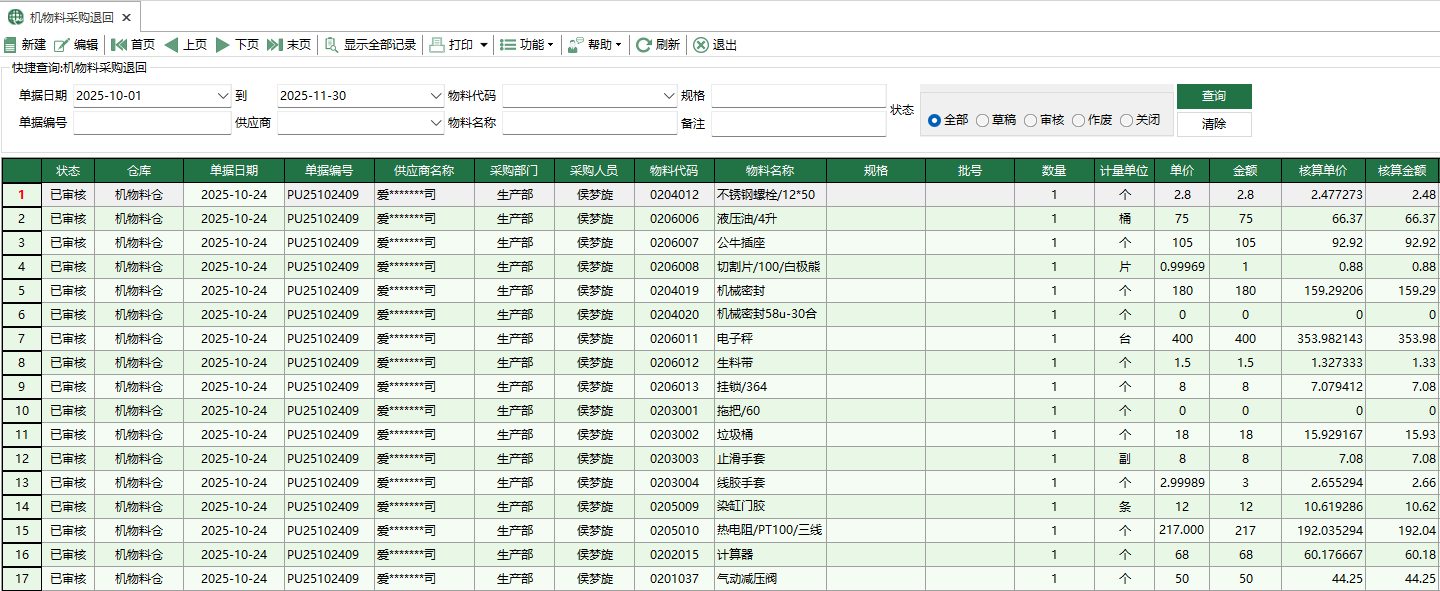1440x591 pixels.
Task: Expand the 供应商 combo box
Action: click(435, 122)
